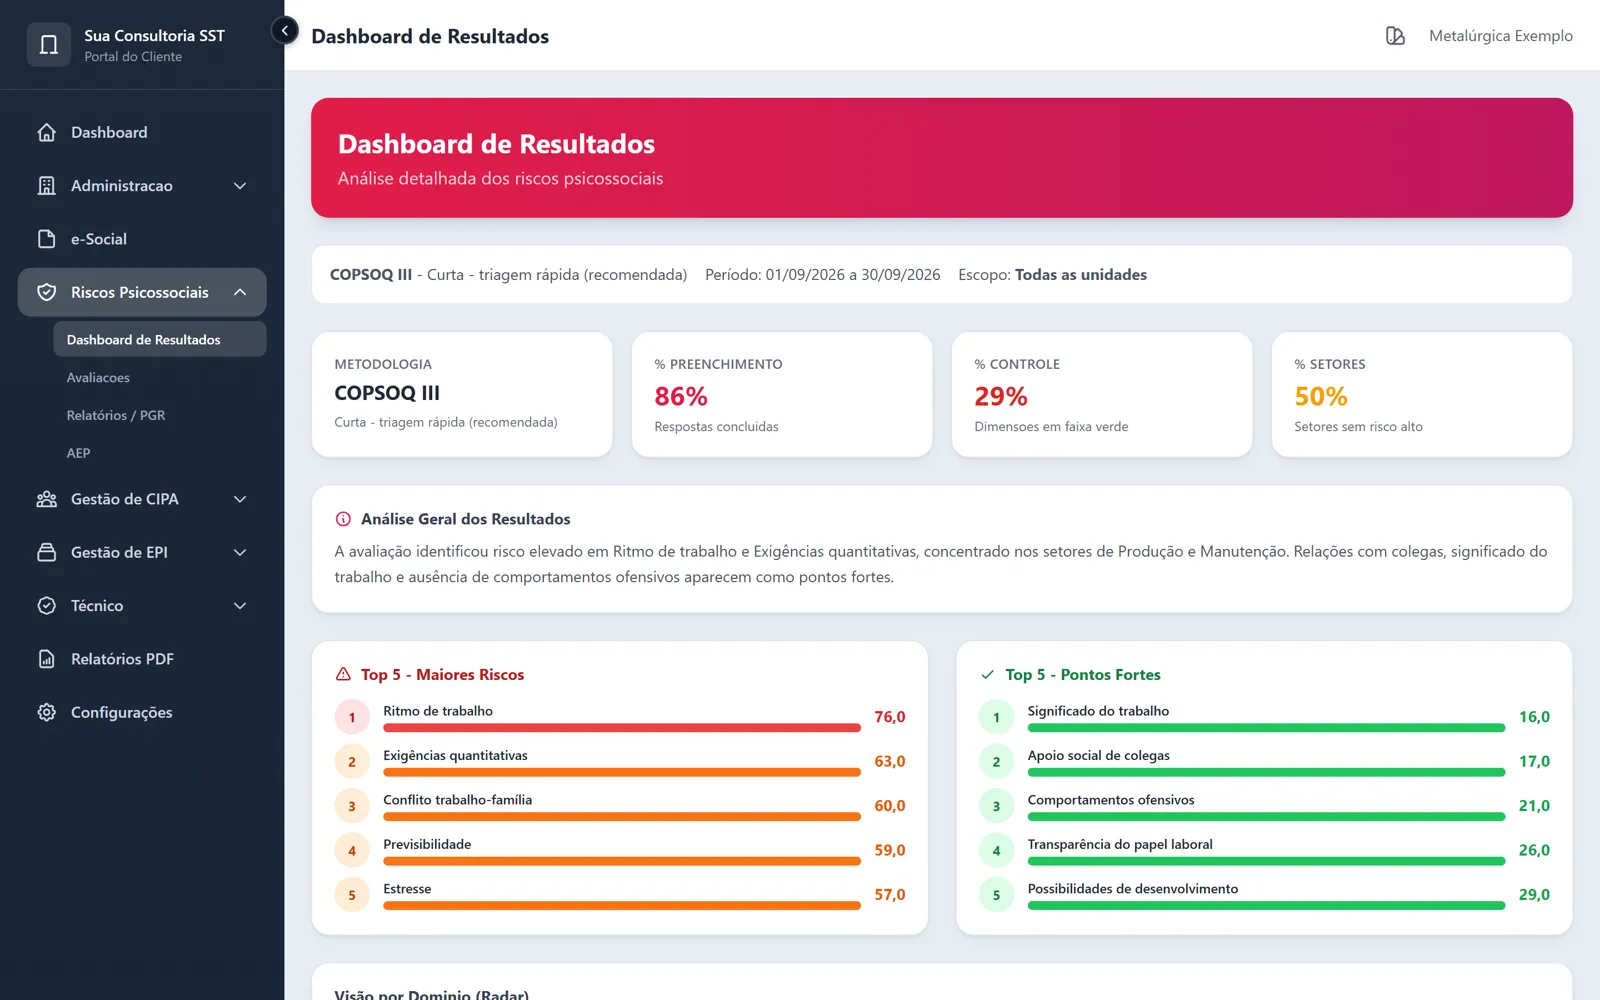Screen dimensions: 1600x1000
Task: Click the Riscos Psicossociais shield icon
Action: [x=46, y=292]
